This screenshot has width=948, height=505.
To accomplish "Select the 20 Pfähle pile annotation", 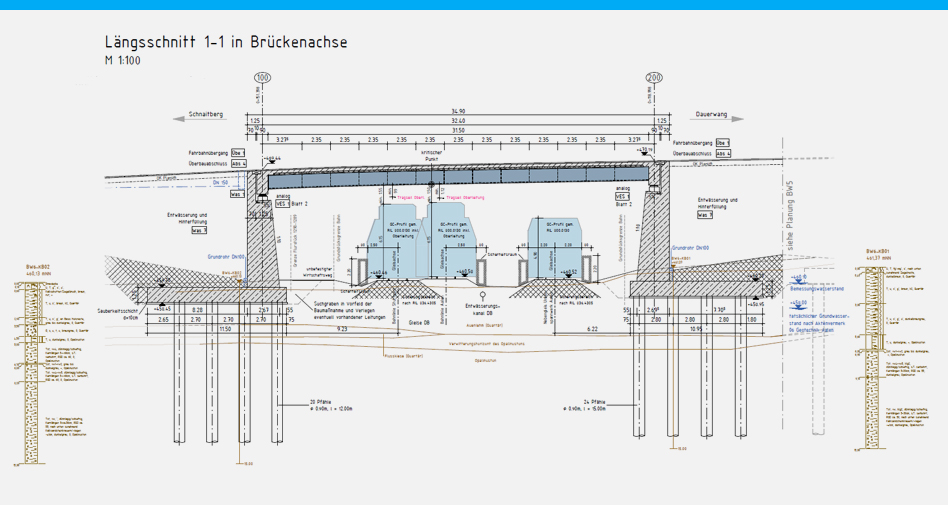I will pos(330,405).
